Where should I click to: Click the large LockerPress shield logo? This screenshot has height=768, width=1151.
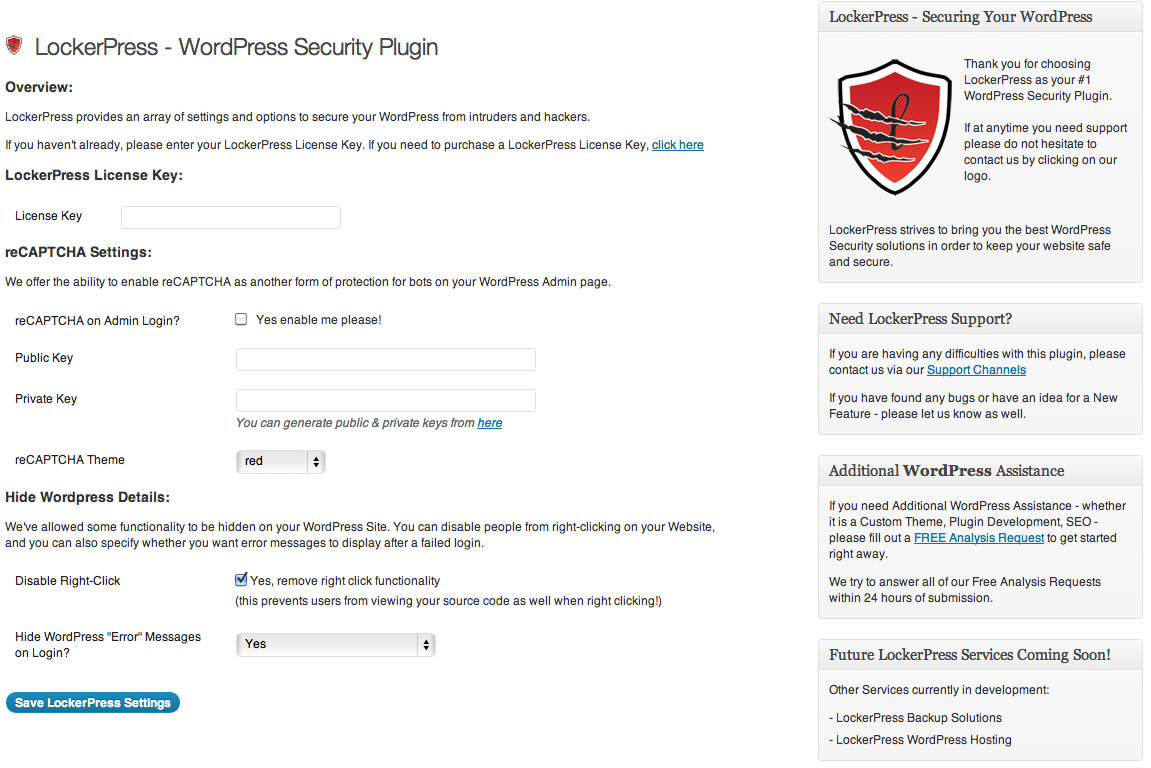(x=891, y=127)
